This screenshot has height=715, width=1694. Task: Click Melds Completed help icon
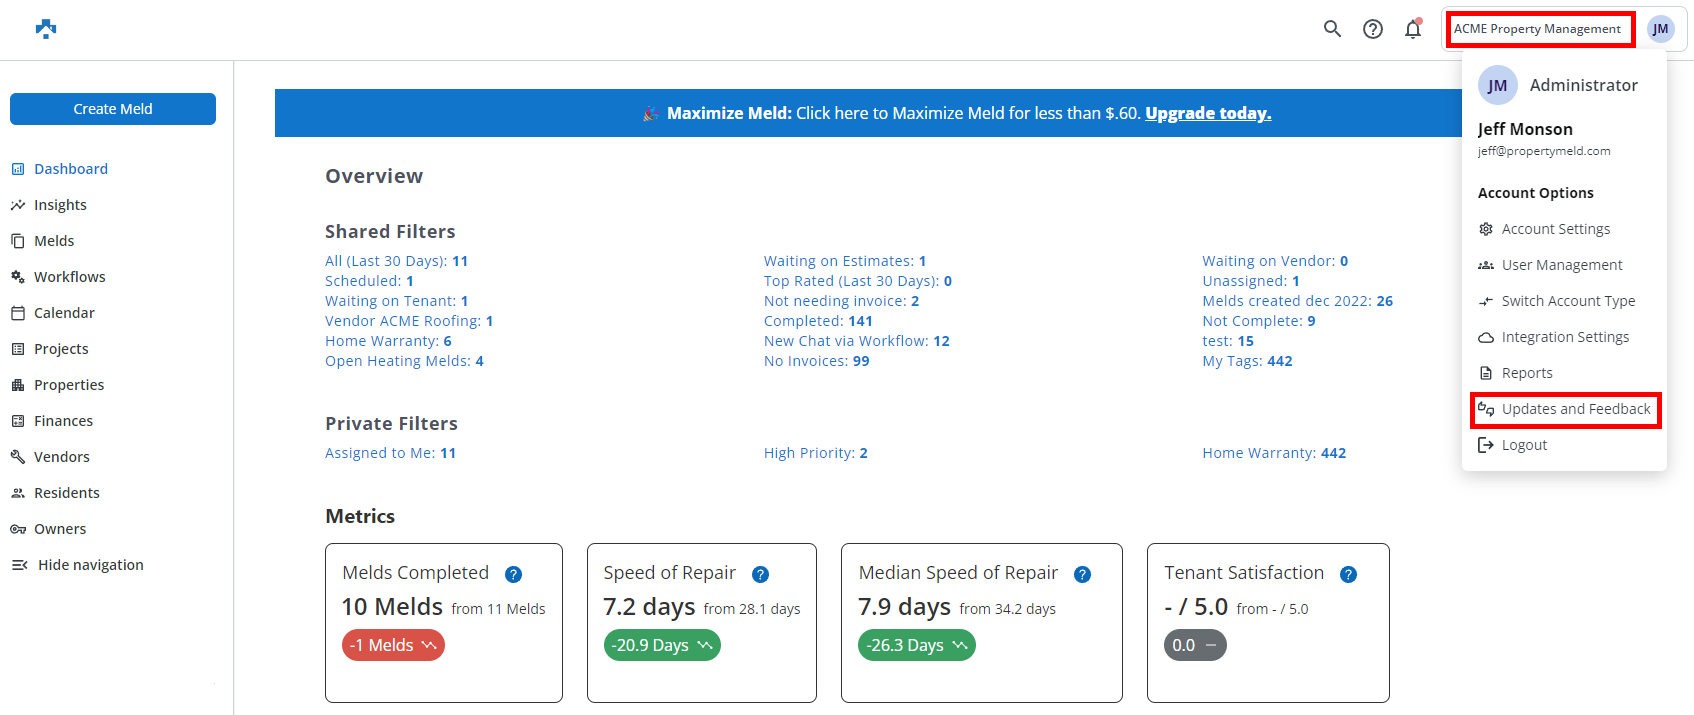[513, 574]
